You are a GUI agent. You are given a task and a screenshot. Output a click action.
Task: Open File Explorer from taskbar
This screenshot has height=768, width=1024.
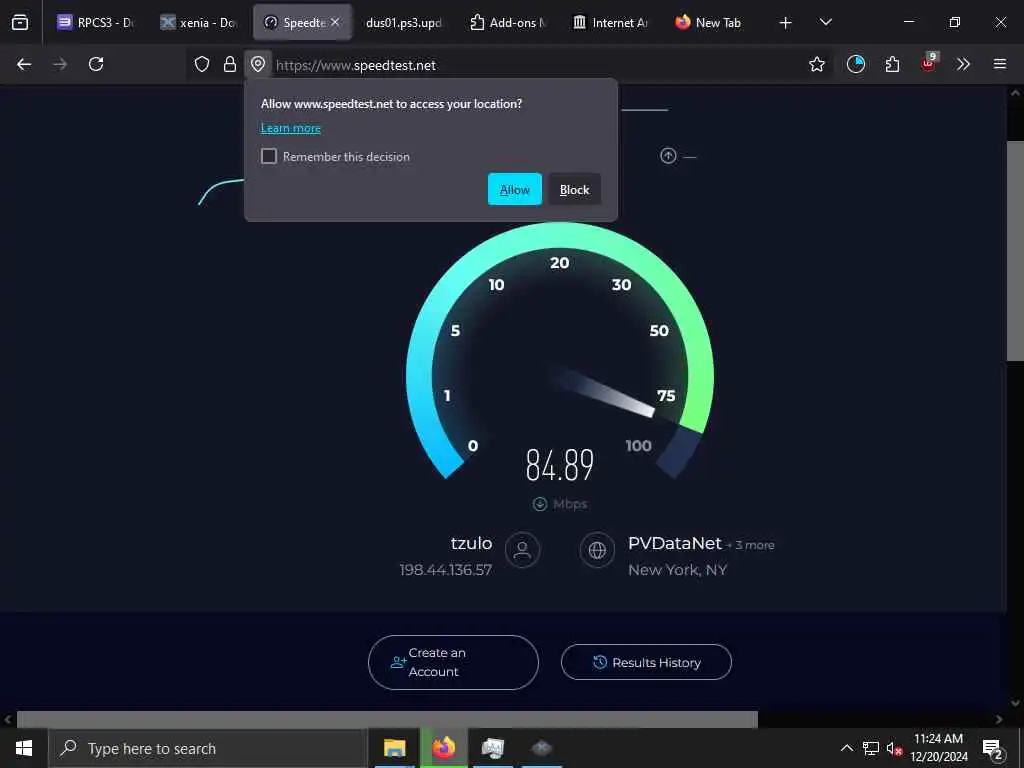coord(394,748)
